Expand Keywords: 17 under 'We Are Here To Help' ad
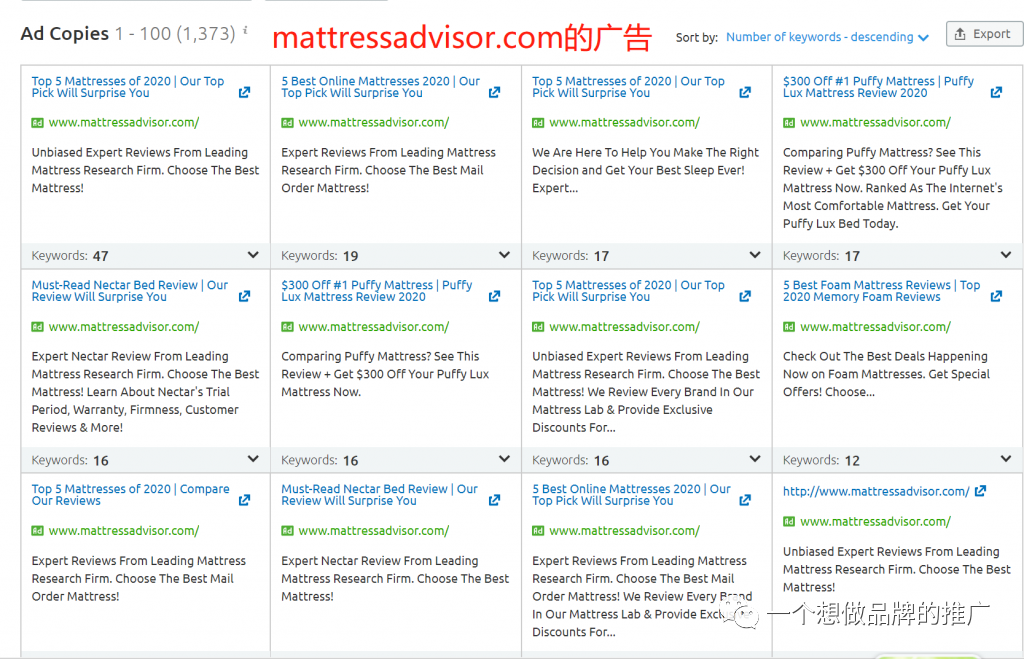 (755, 255)
